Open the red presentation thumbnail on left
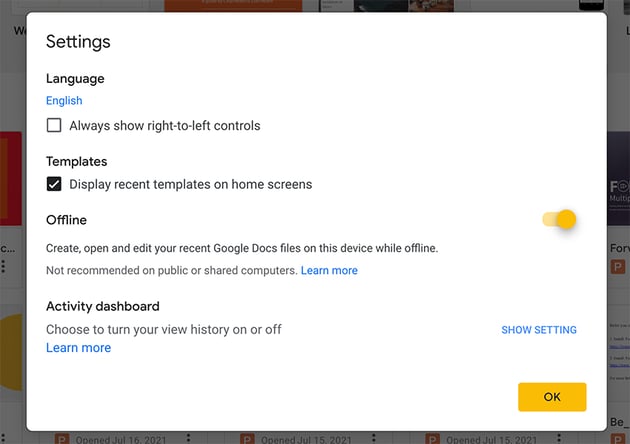This screenshot has width=630, height=444. [x=12, y=180]
